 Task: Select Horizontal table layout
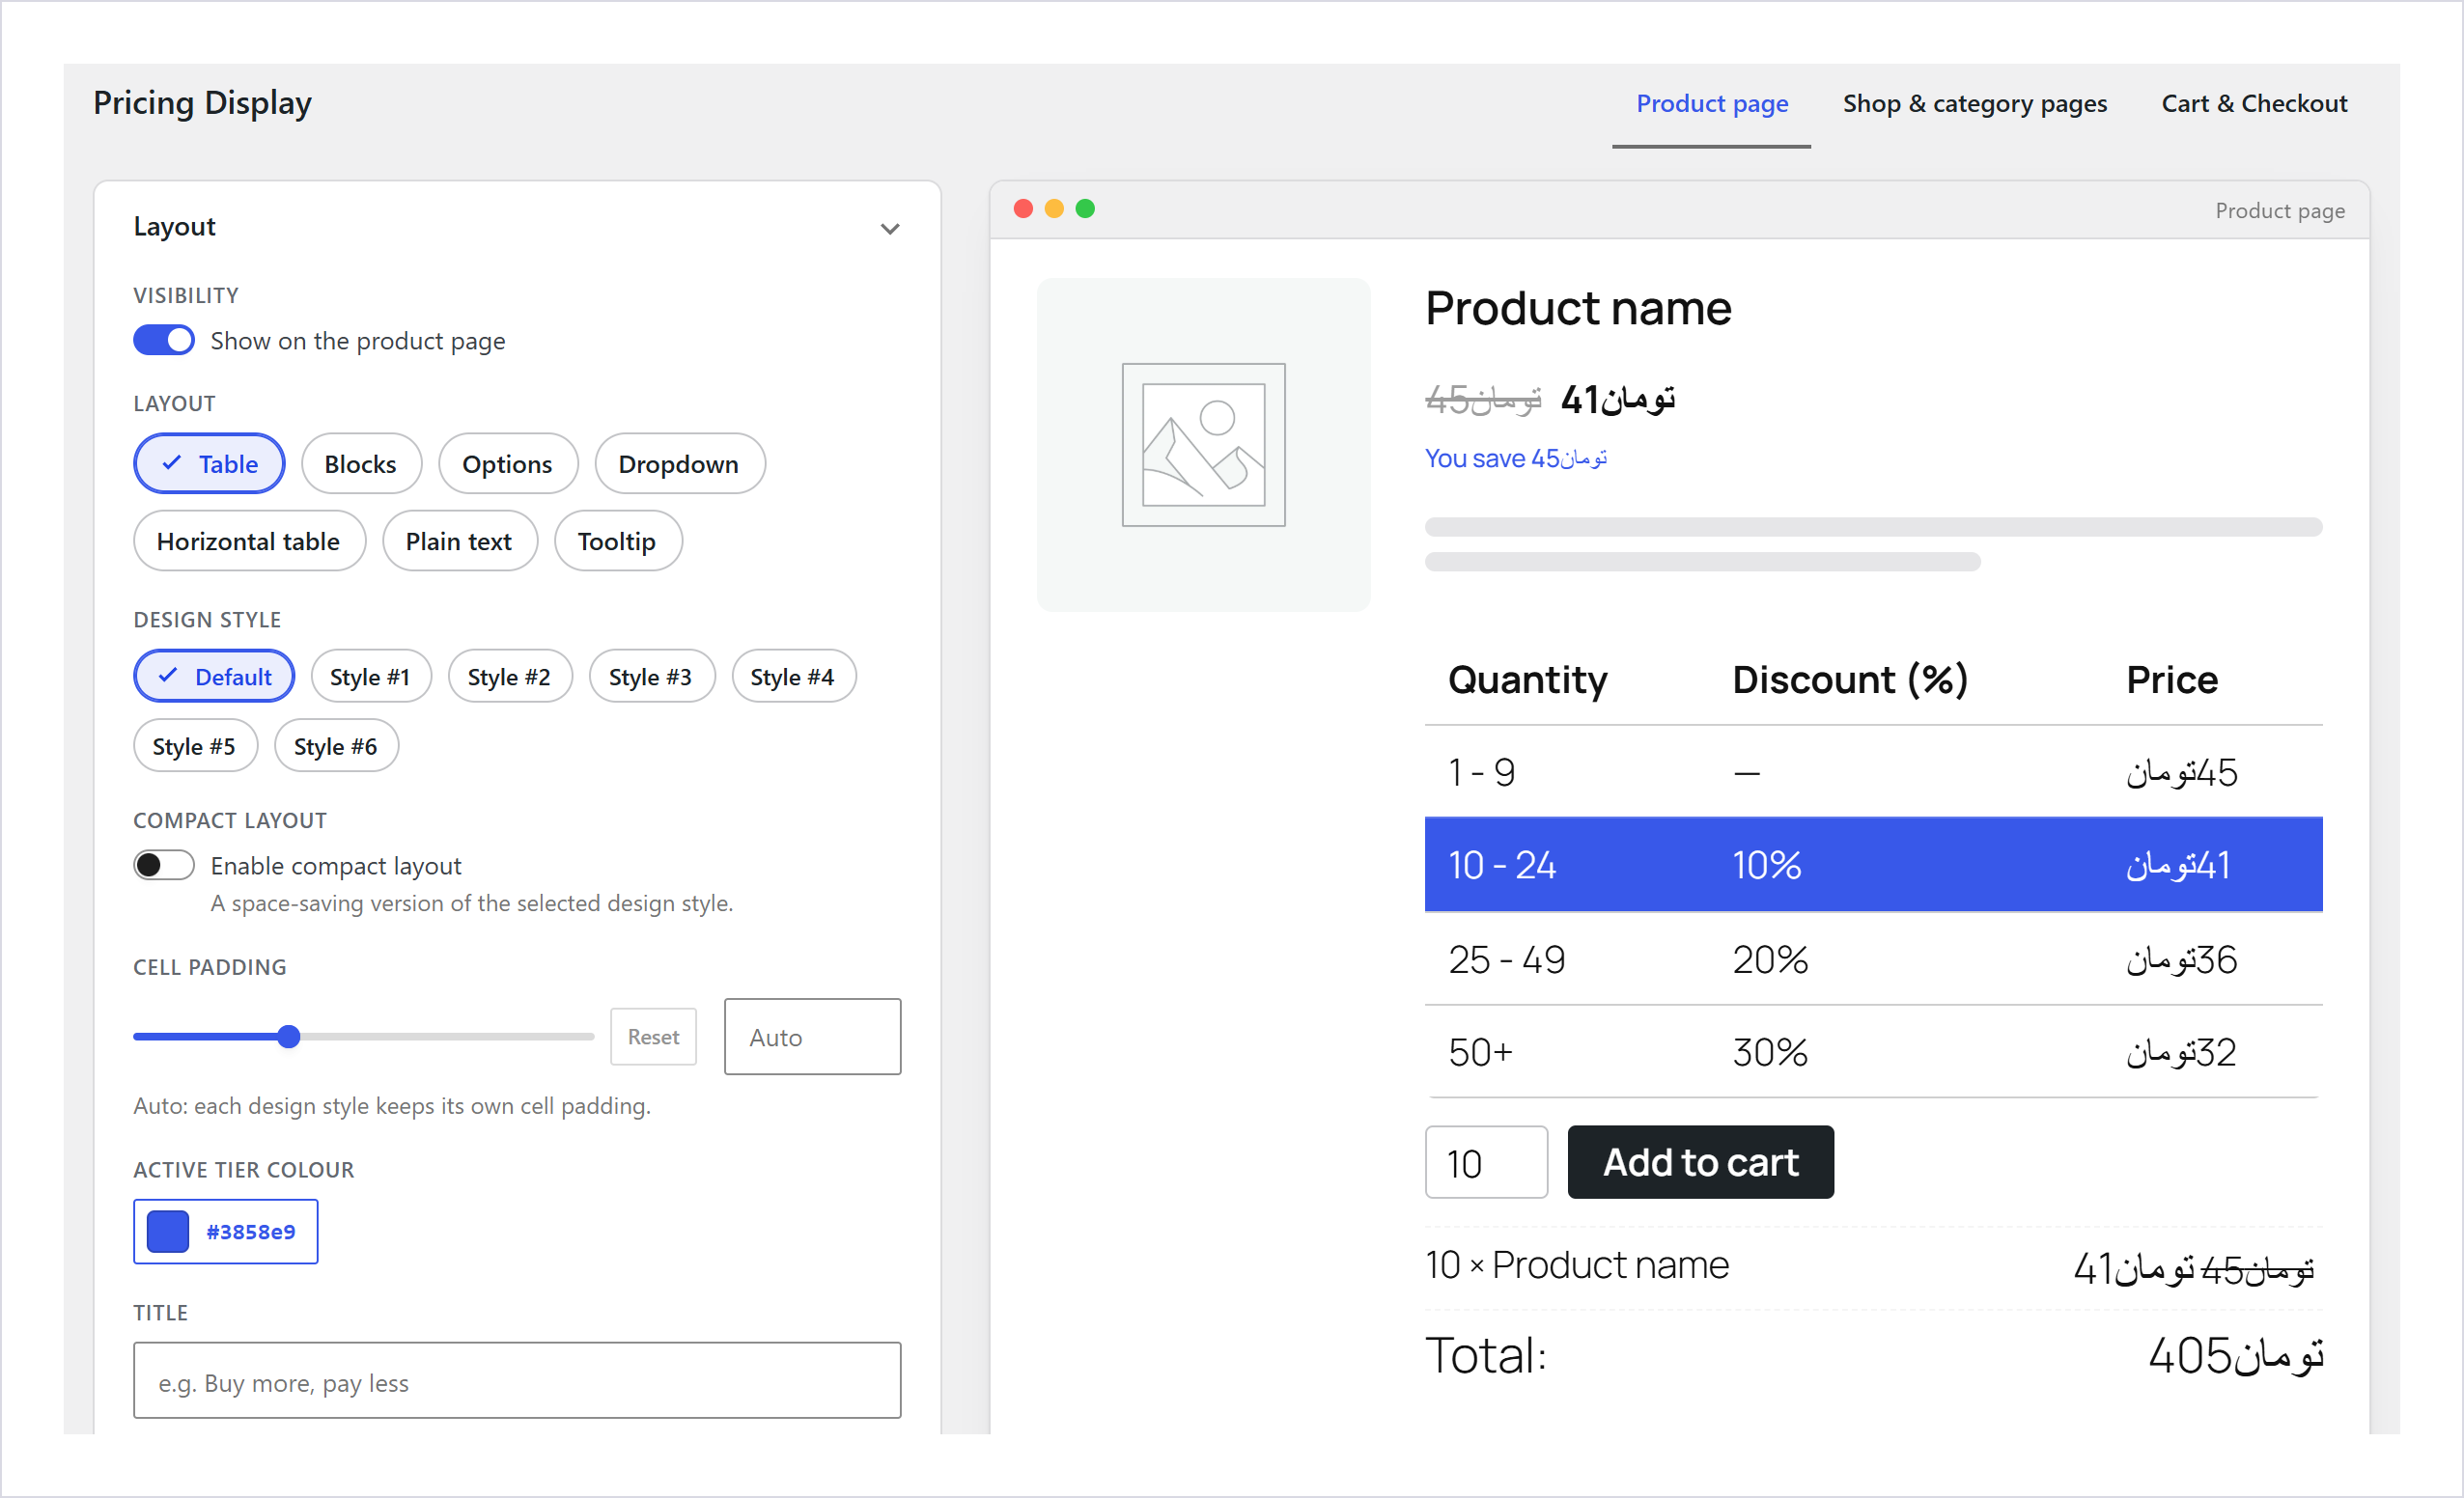tap(249, 541)
